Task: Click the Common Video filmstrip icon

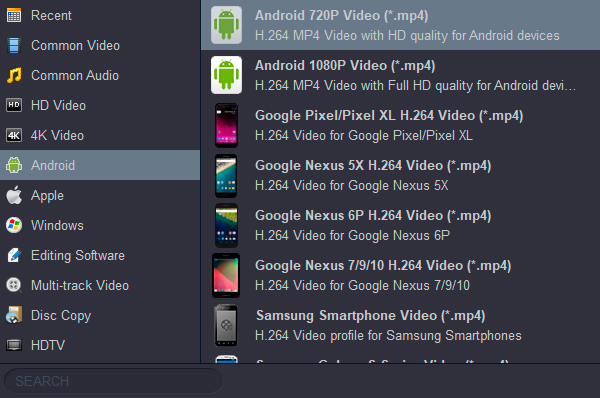Action: [x=14, y=46]
